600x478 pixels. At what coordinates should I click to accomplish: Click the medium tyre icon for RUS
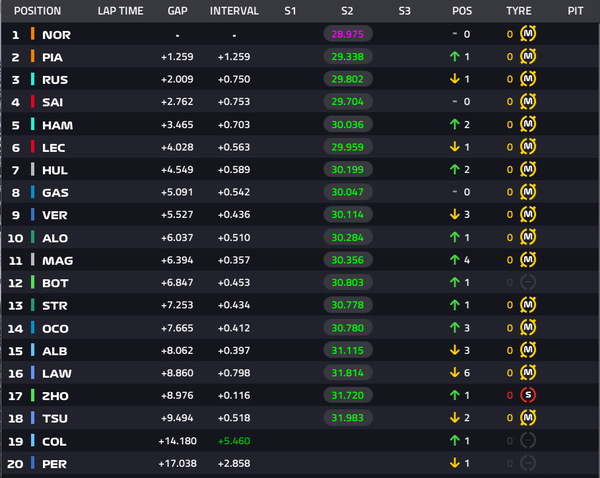point(528,79)
